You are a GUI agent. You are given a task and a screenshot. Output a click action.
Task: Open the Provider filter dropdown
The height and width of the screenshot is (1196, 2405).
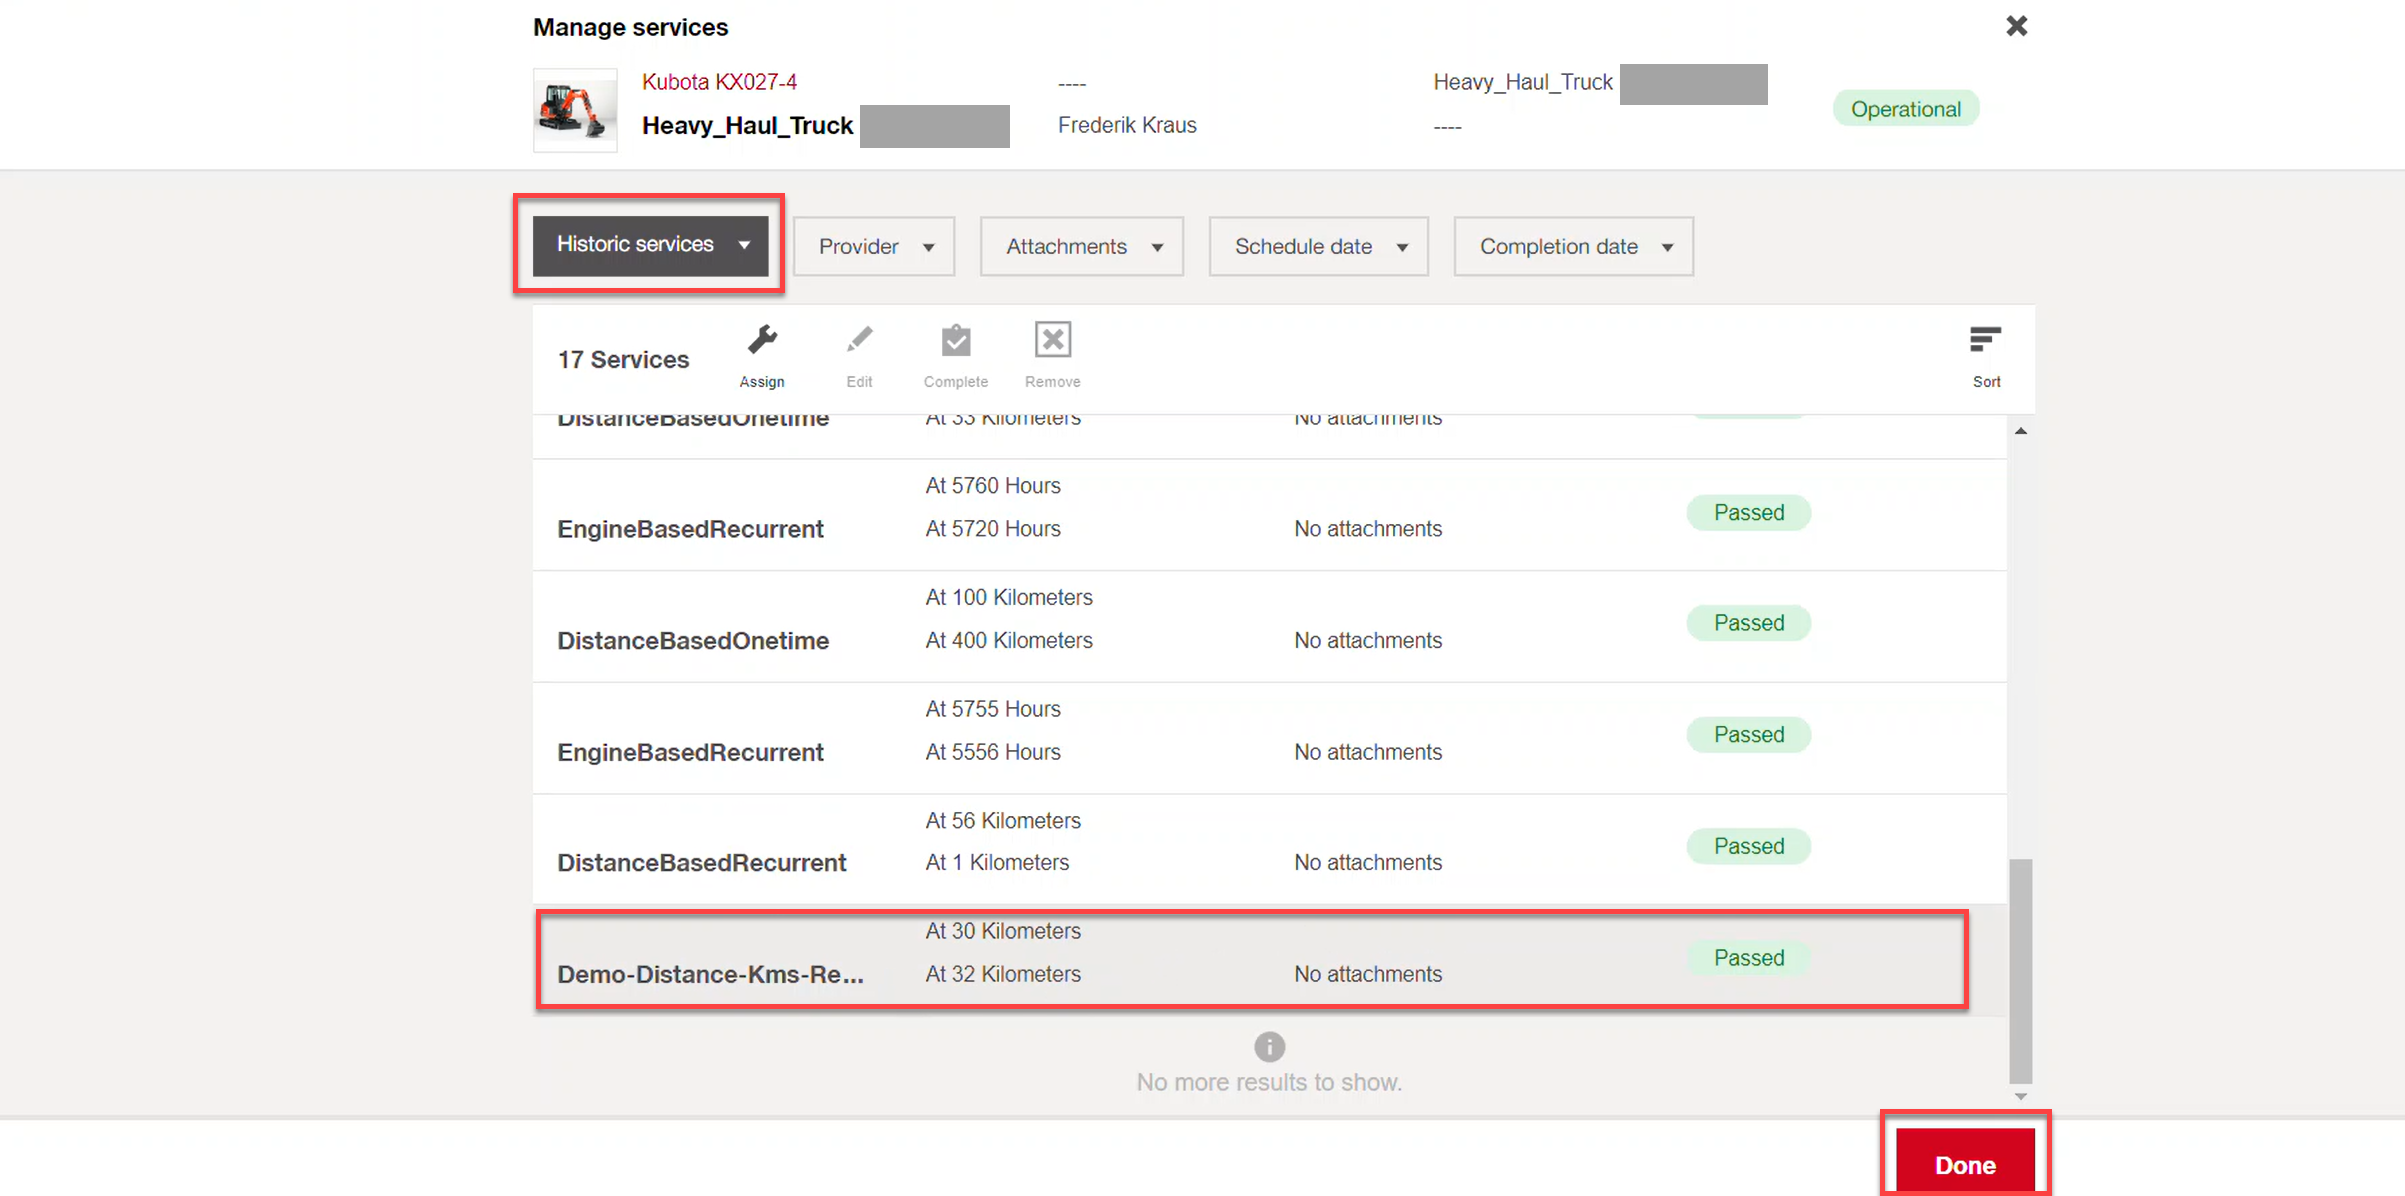coord(874,246)
